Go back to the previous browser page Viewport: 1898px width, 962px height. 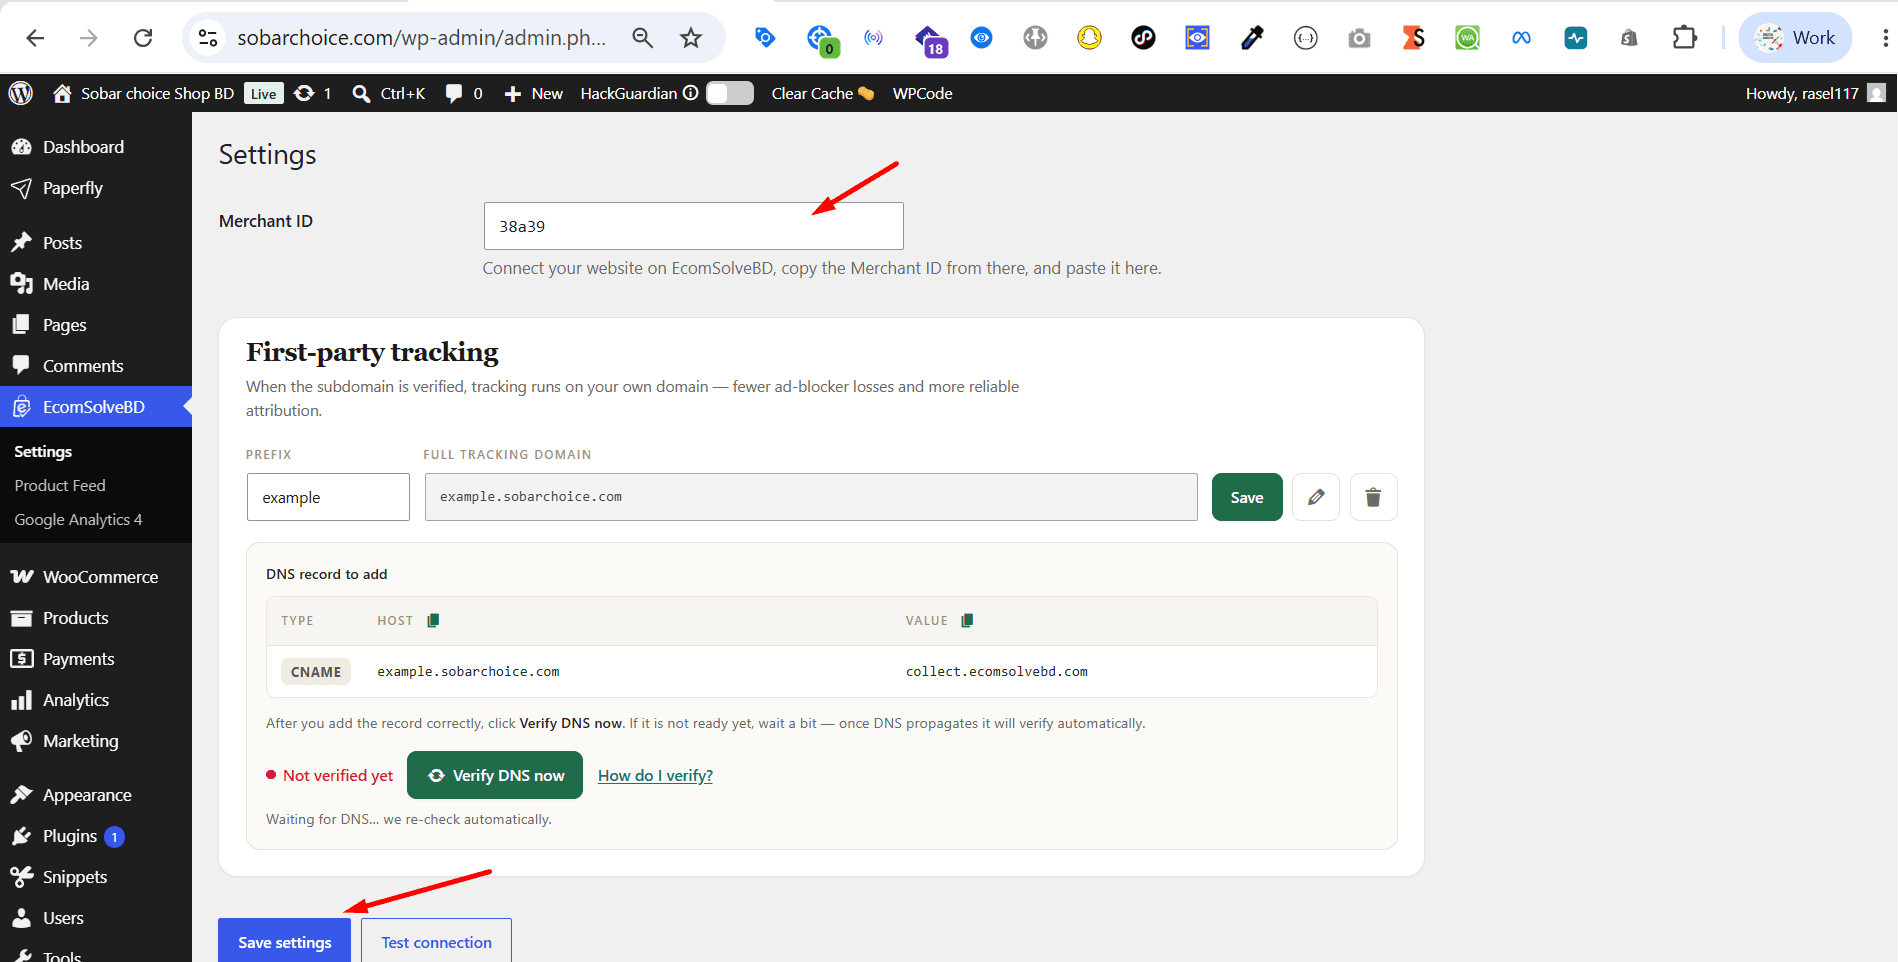(36, 38)
